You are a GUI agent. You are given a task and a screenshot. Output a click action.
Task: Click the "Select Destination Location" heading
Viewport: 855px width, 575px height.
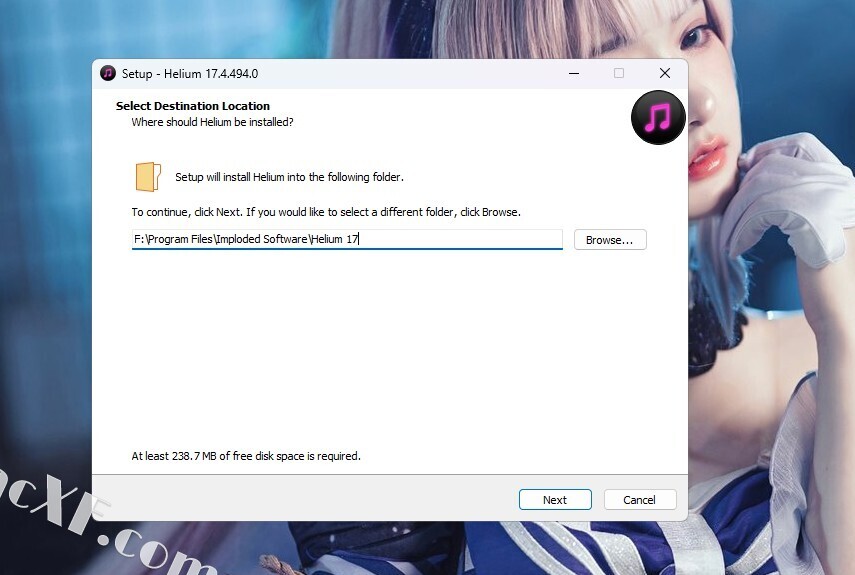click(193, 106)
